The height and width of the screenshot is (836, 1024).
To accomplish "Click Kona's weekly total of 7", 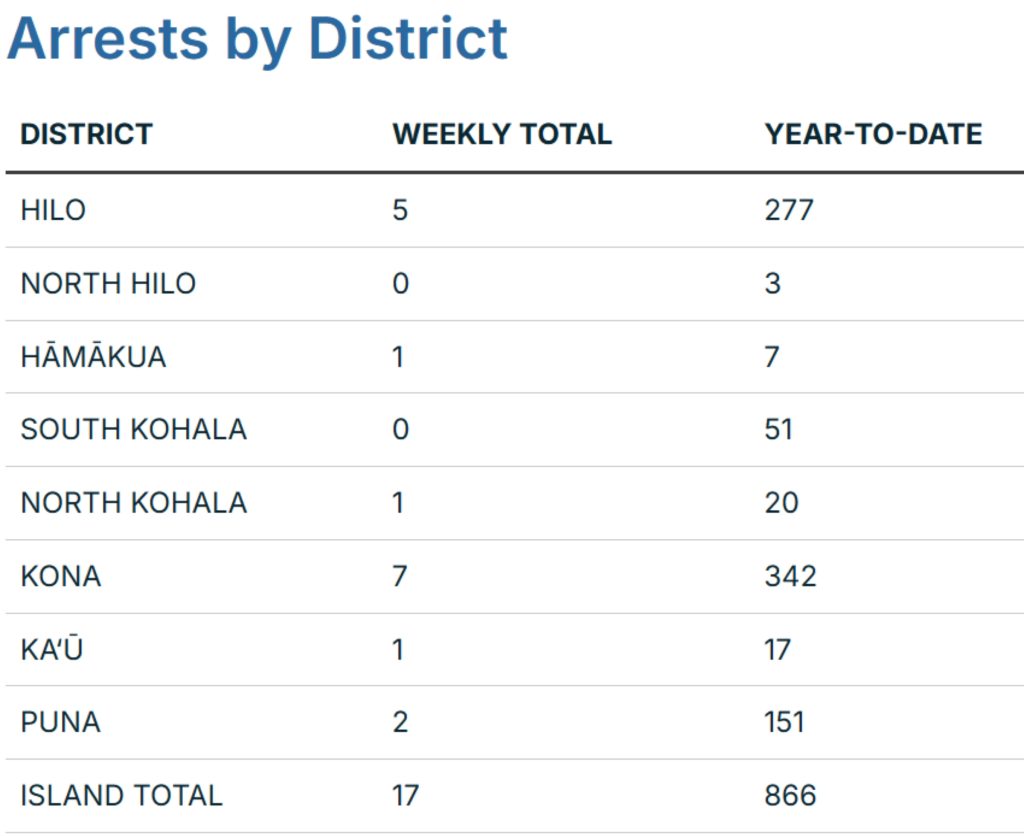I will [x=400, y=576].
